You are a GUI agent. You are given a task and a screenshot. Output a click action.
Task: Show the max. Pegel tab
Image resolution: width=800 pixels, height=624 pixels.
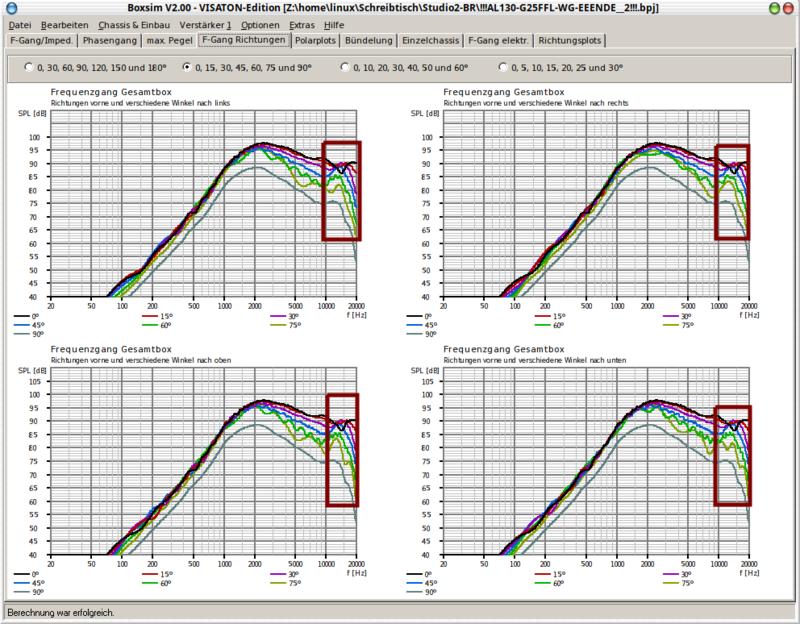tap(169, 41)
